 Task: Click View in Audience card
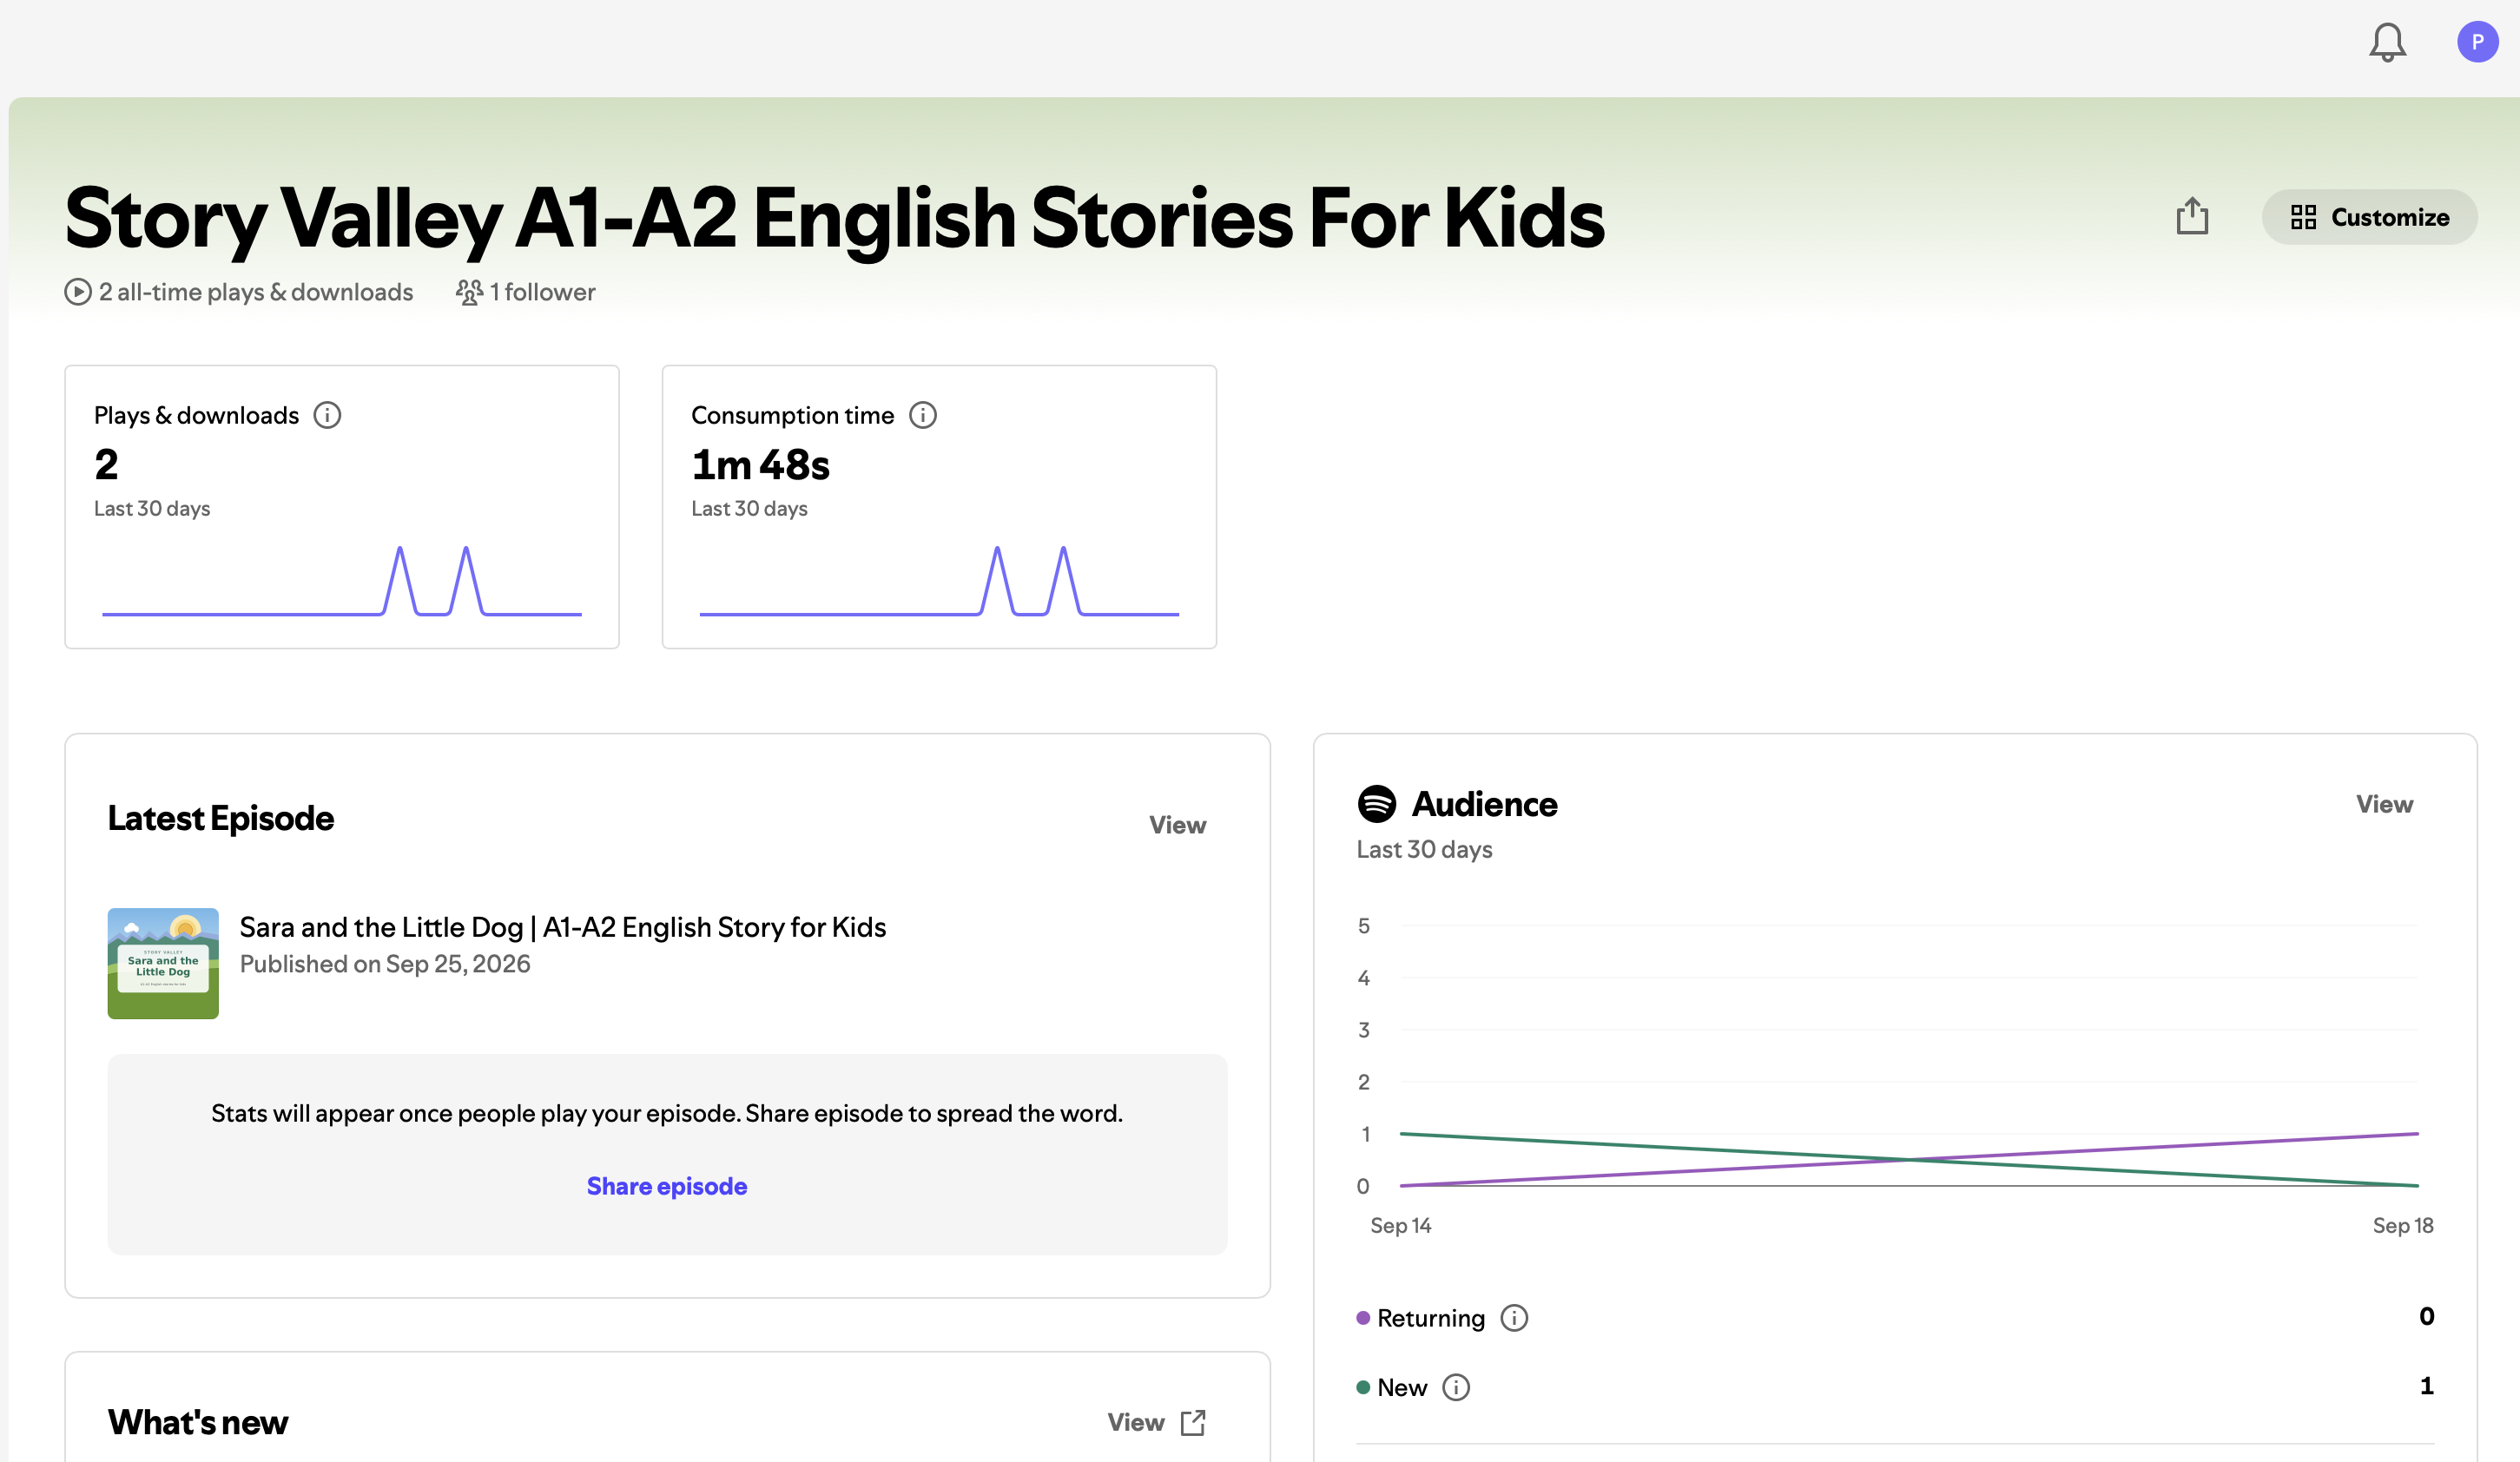[2384, 804]
